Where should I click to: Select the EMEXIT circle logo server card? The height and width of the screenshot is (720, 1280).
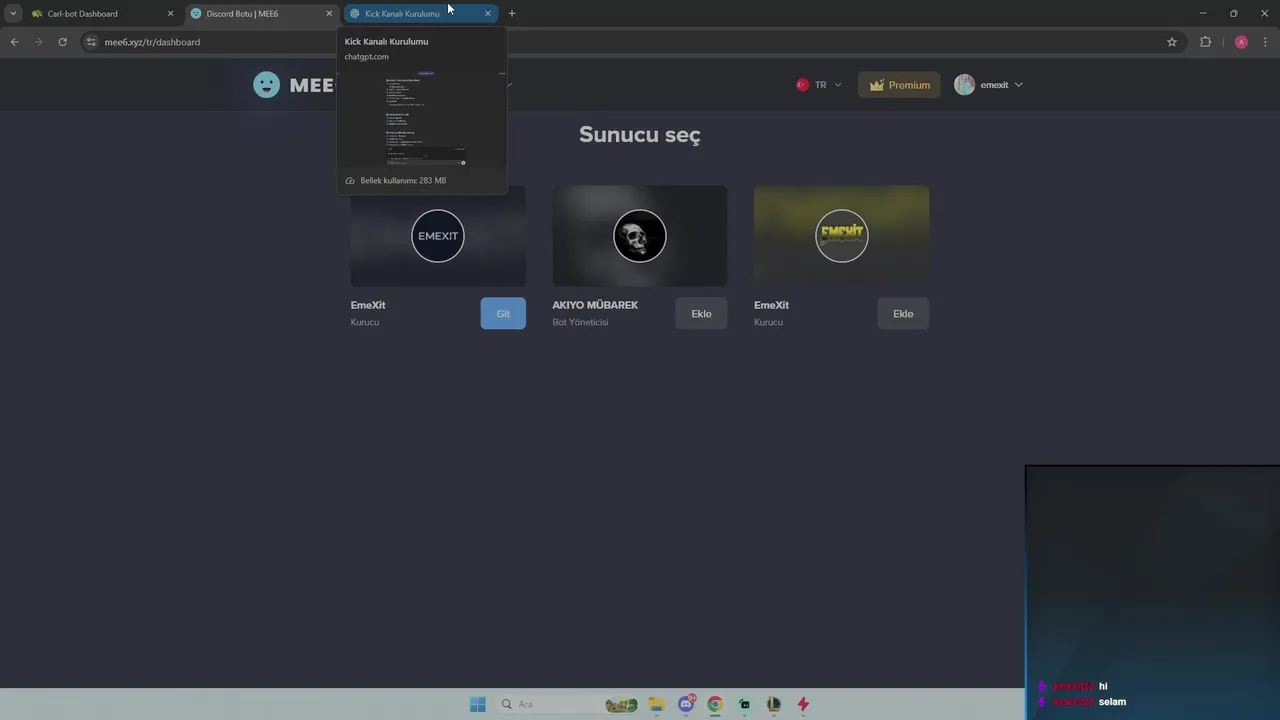pos(438,236)
